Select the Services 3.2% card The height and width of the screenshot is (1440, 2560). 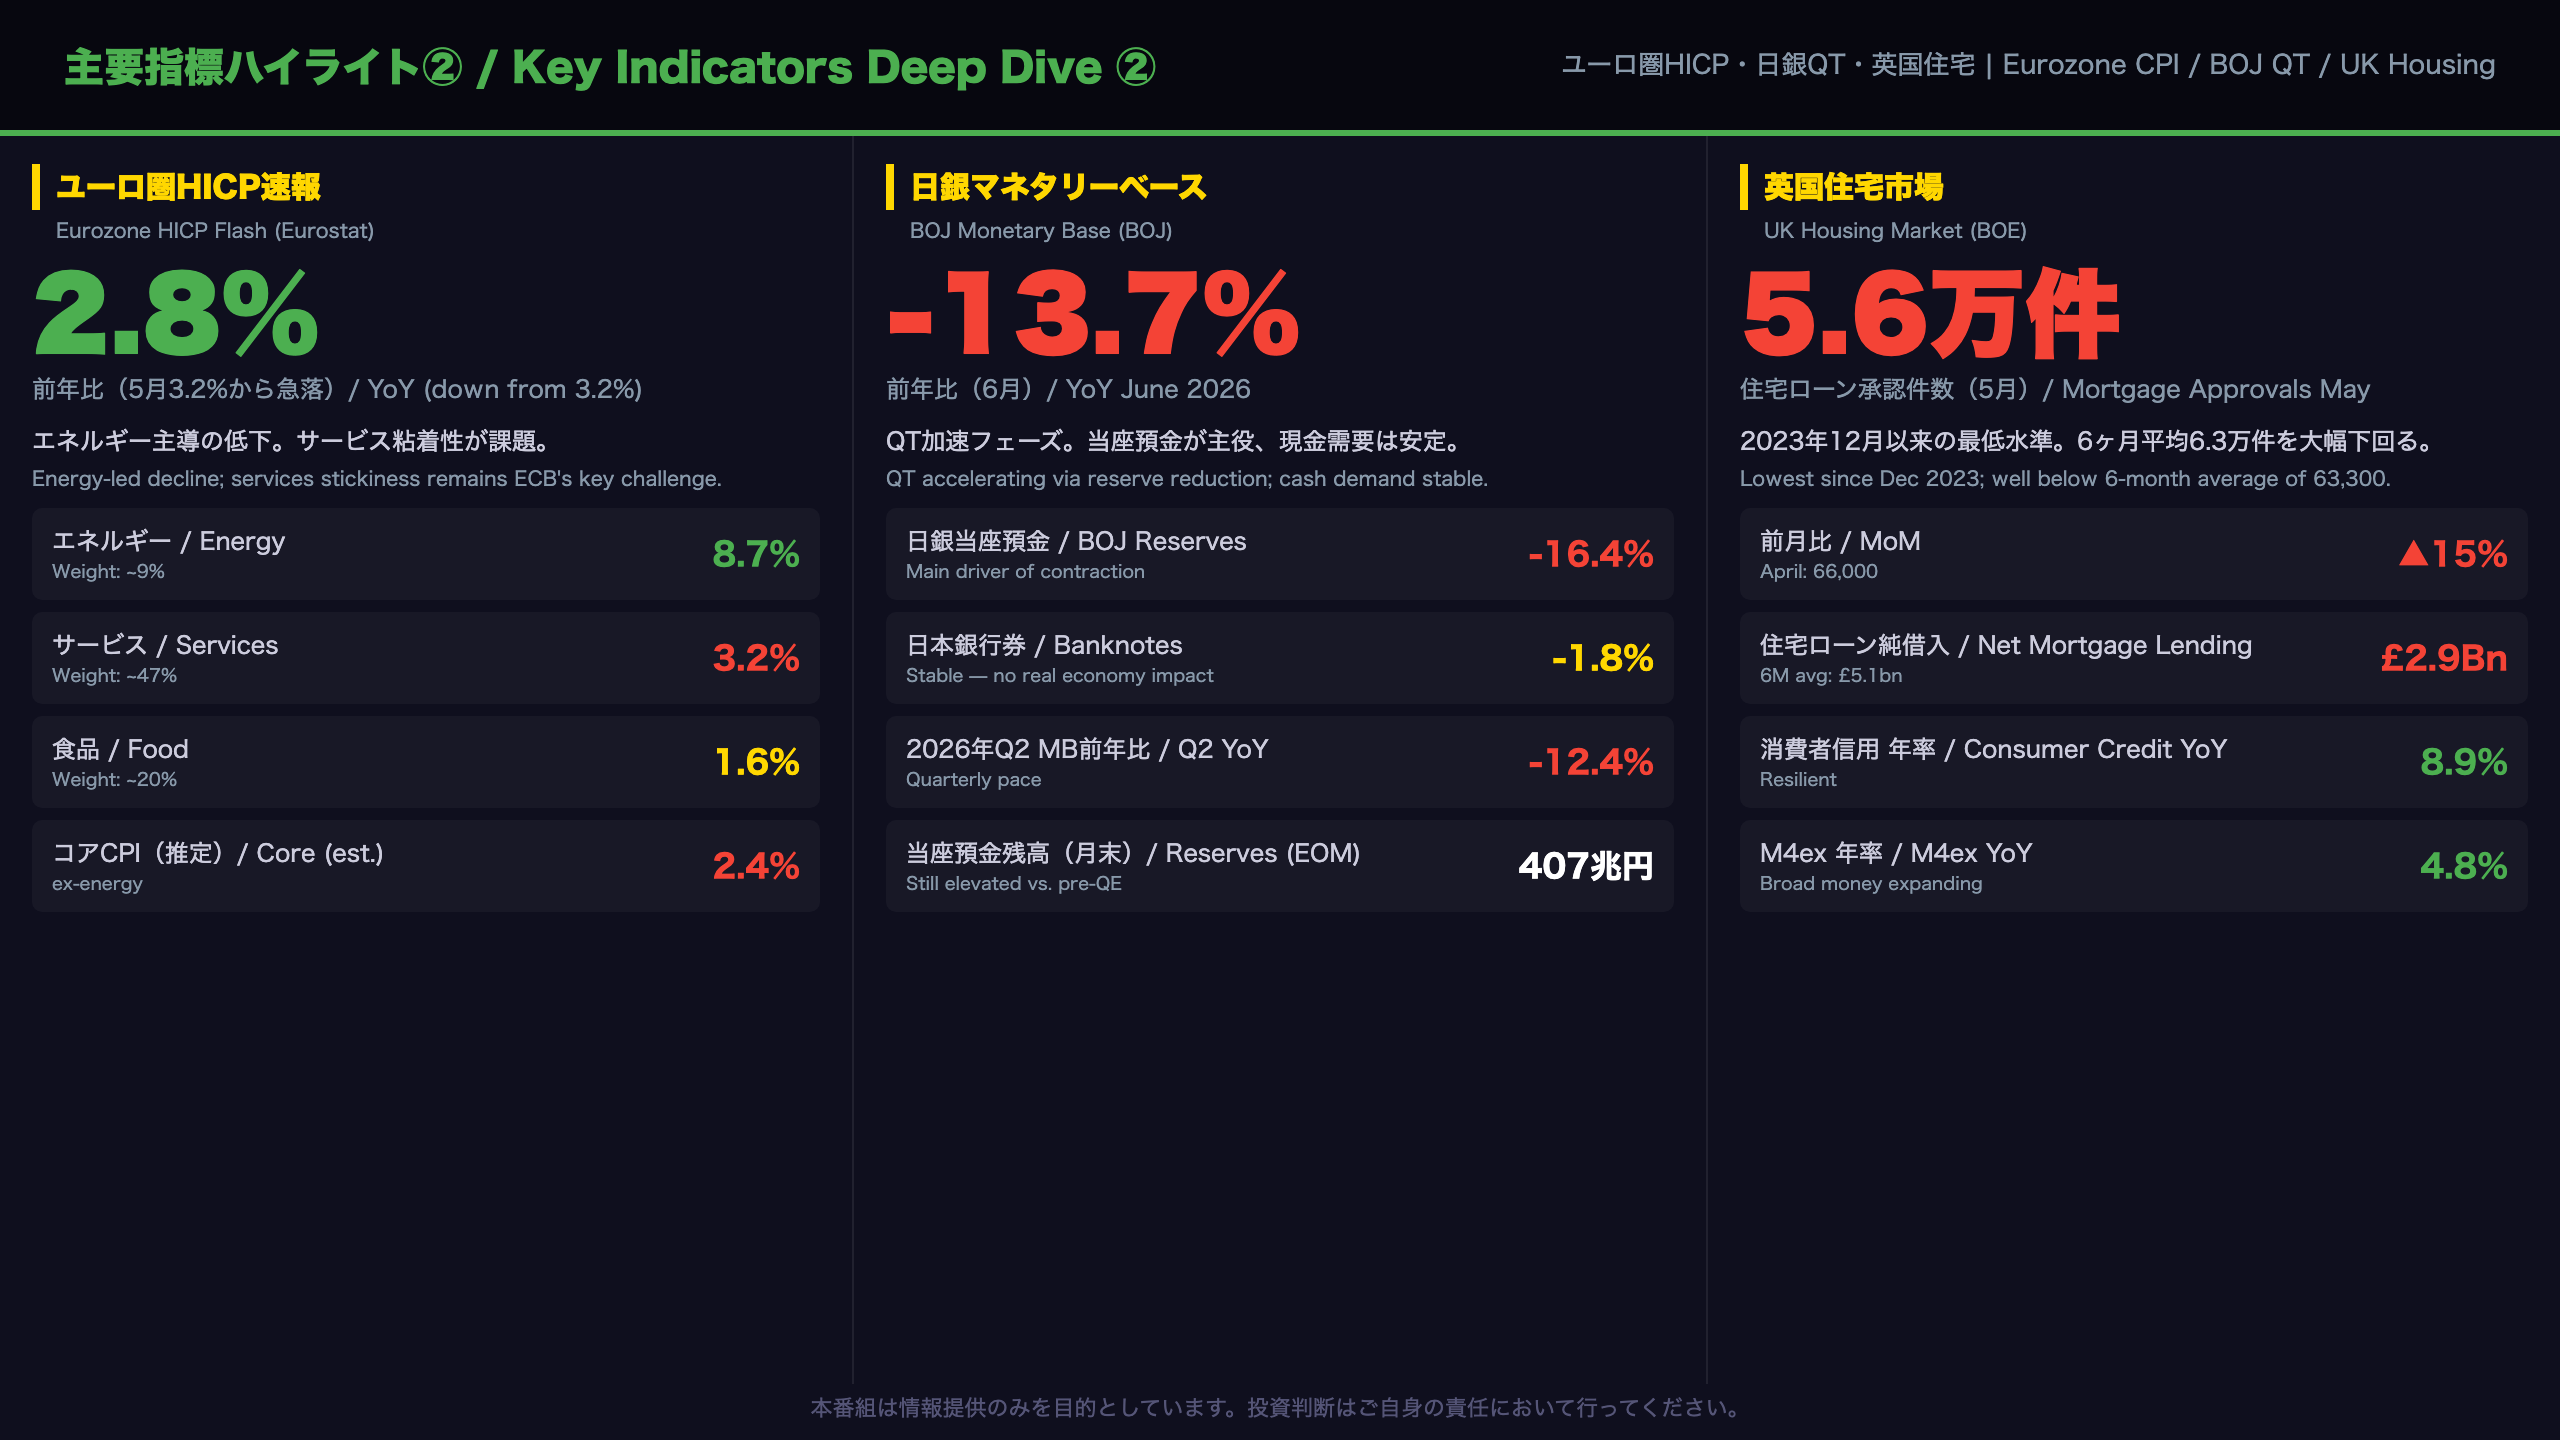[426, 658]
